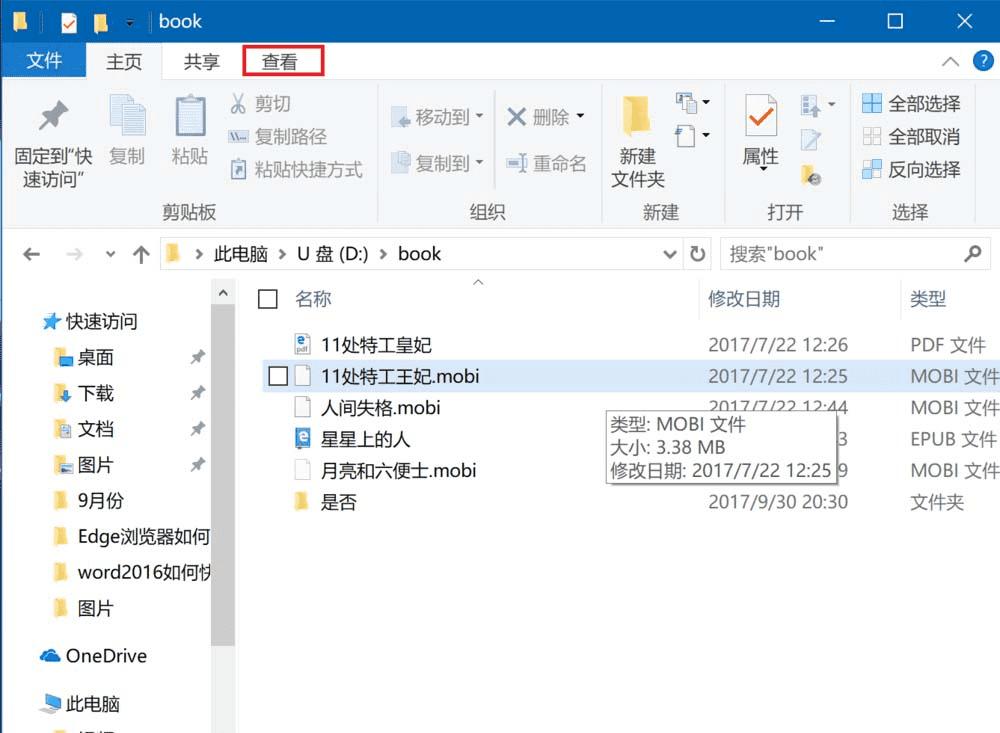Click U 盘 (D:) in breadcrumb path
Image resolution: width=1000 pixels, height=733 pixels.
(x=333, y=254)
